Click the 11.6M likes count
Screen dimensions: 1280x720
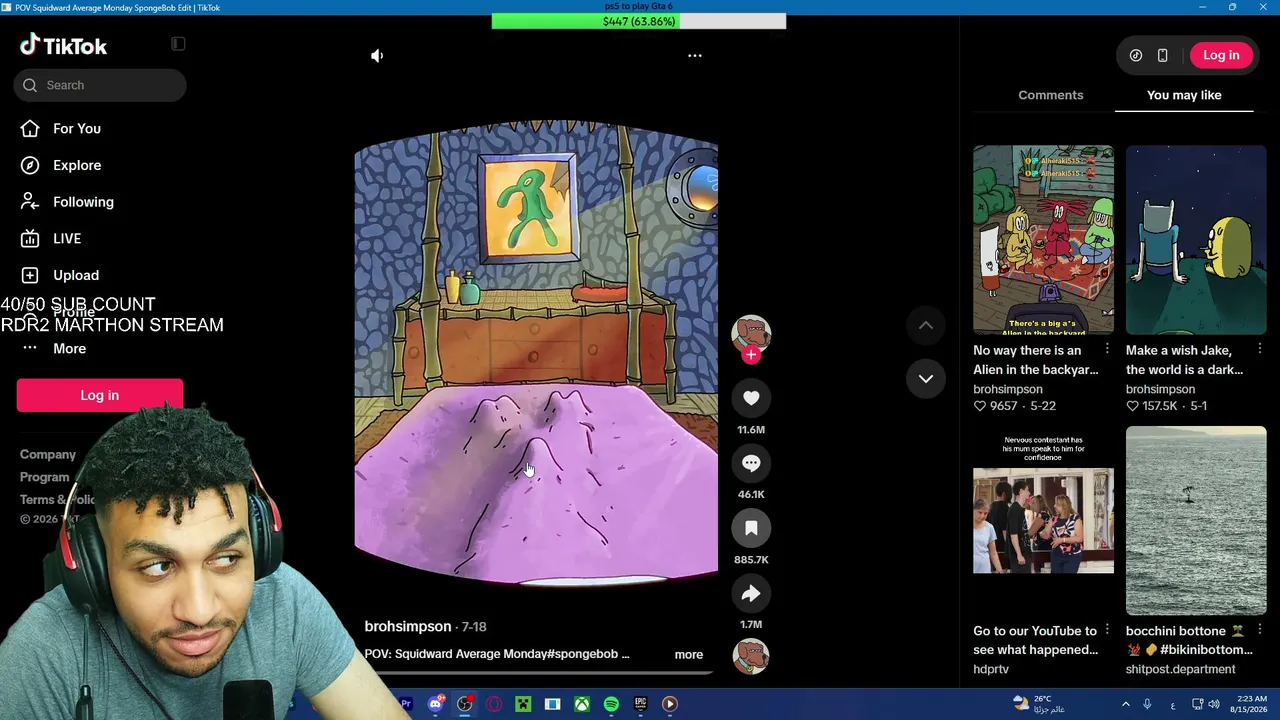pos(751,430)
